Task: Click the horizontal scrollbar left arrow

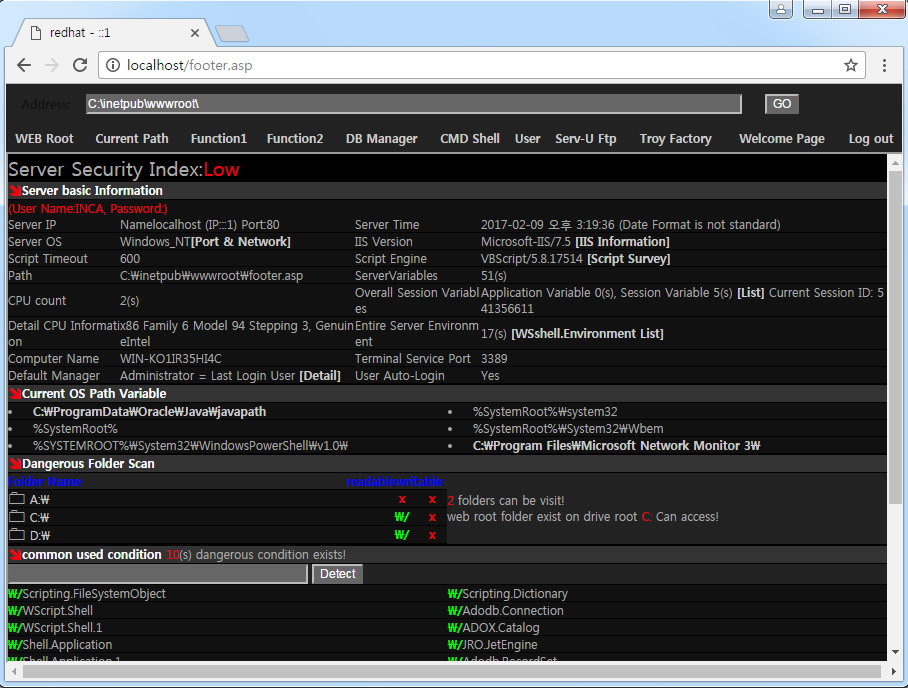Action: pos(13,672)
